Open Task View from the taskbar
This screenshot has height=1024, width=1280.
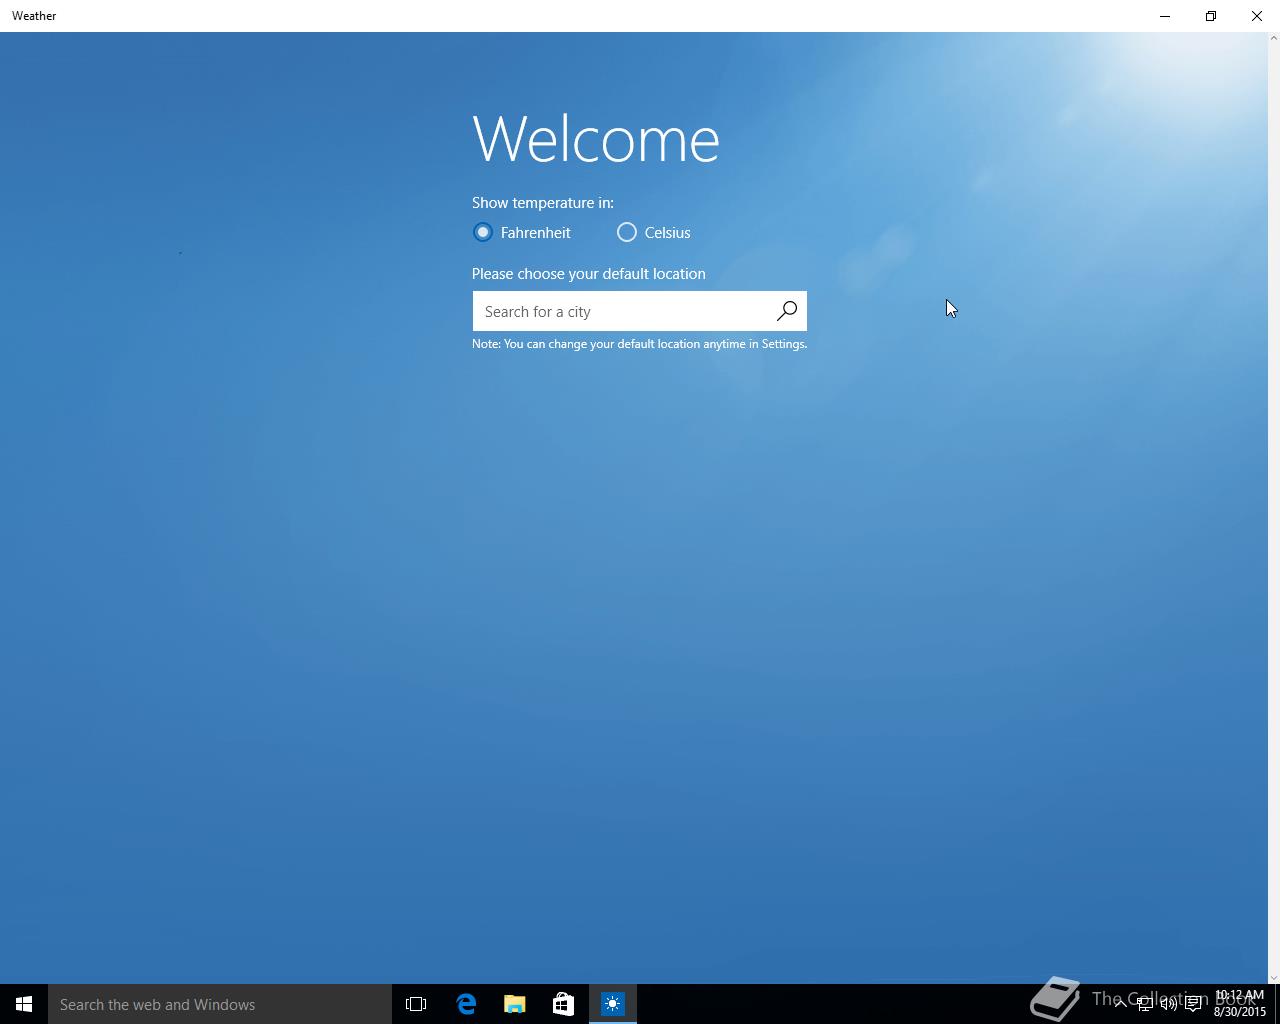coord(416,1004)
